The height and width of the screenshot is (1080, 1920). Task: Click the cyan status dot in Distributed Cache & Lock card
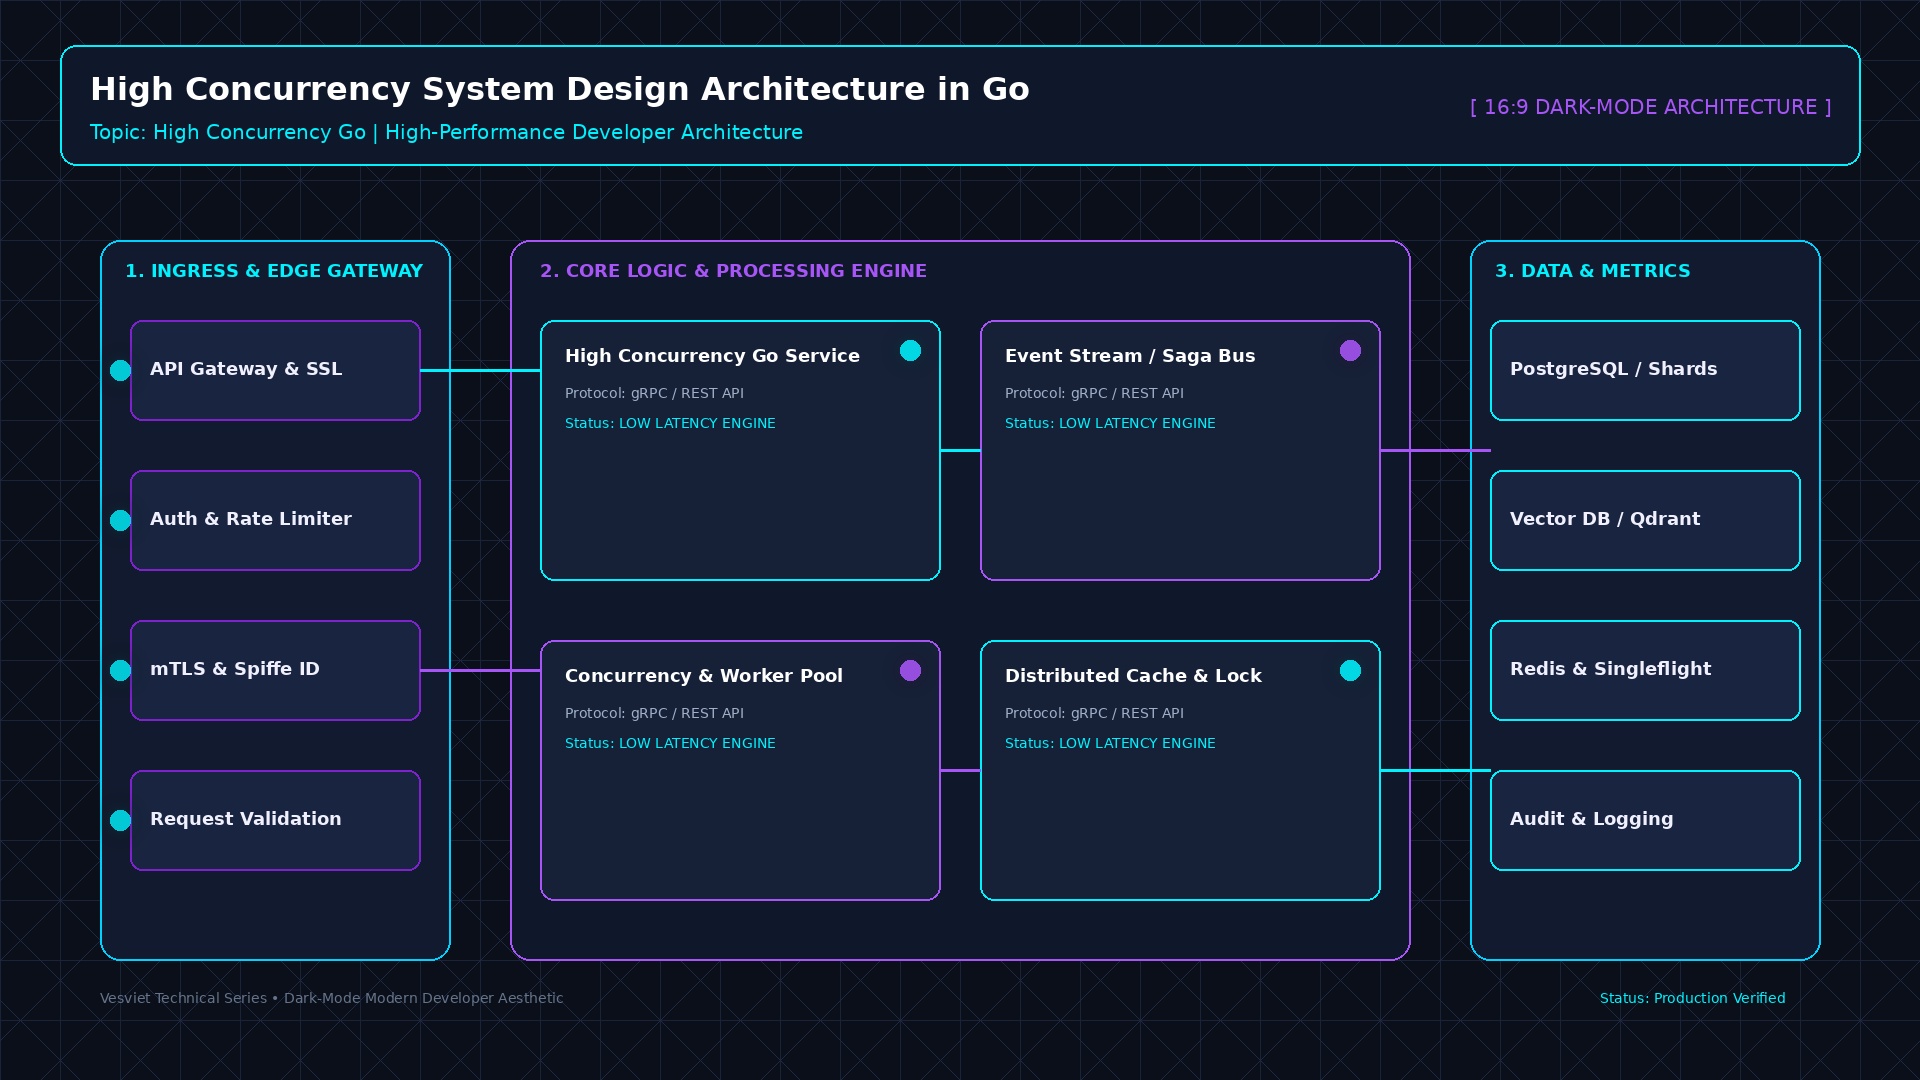point(1350,670)
